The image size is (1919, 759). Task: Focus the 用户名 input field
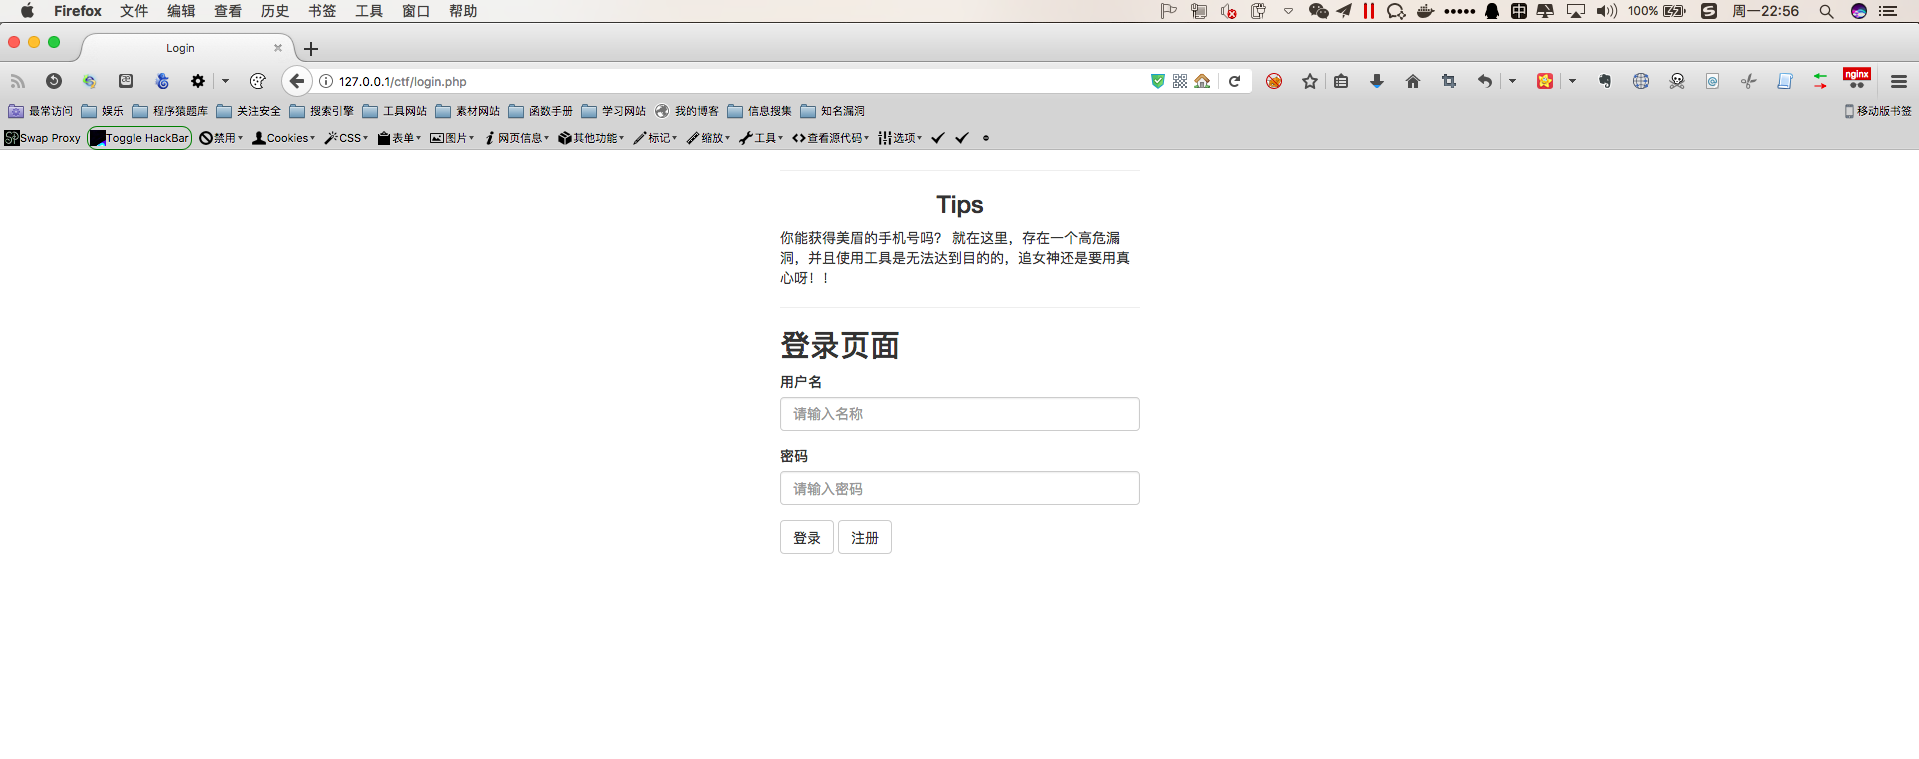click(x=960, y=414)
